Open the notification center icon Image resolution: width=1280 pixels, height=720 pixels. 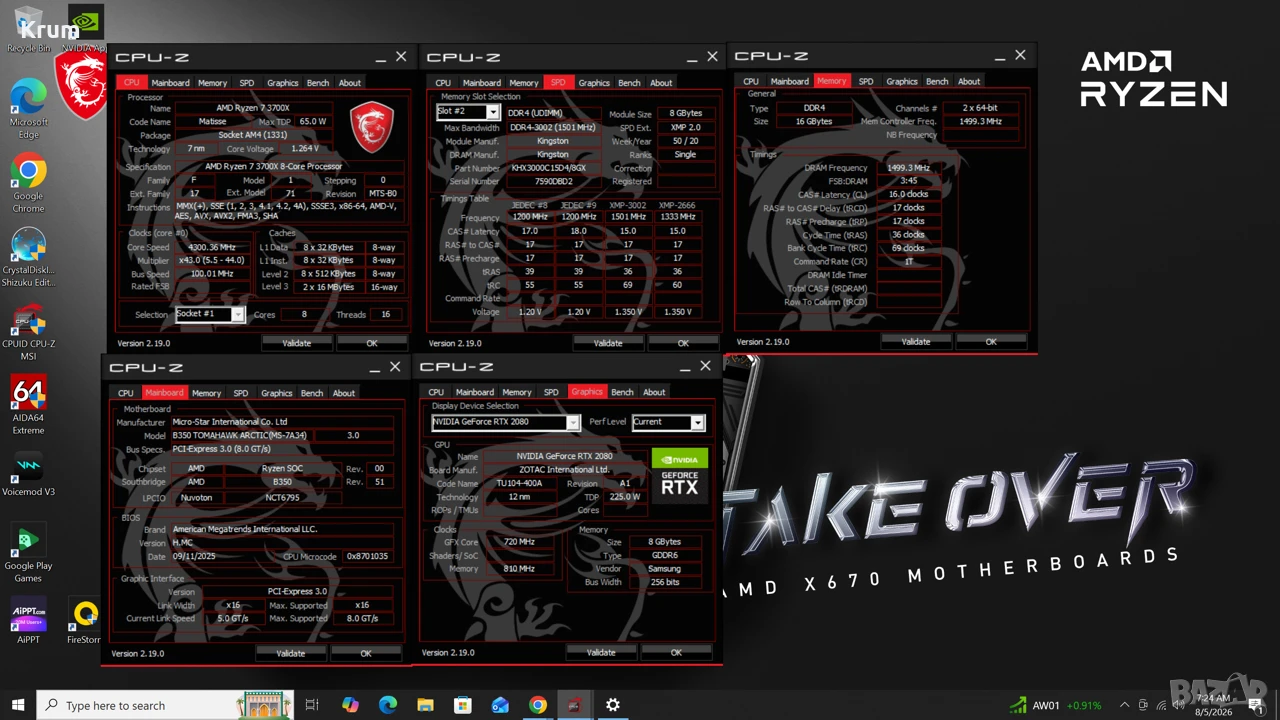click(x=1256, y=705)
